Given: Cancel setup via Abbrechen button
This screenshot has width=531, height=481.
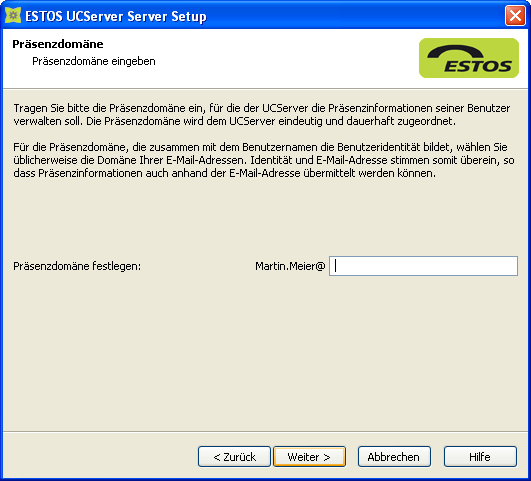Looking at the screenshot, I should (x=394, y=457).
